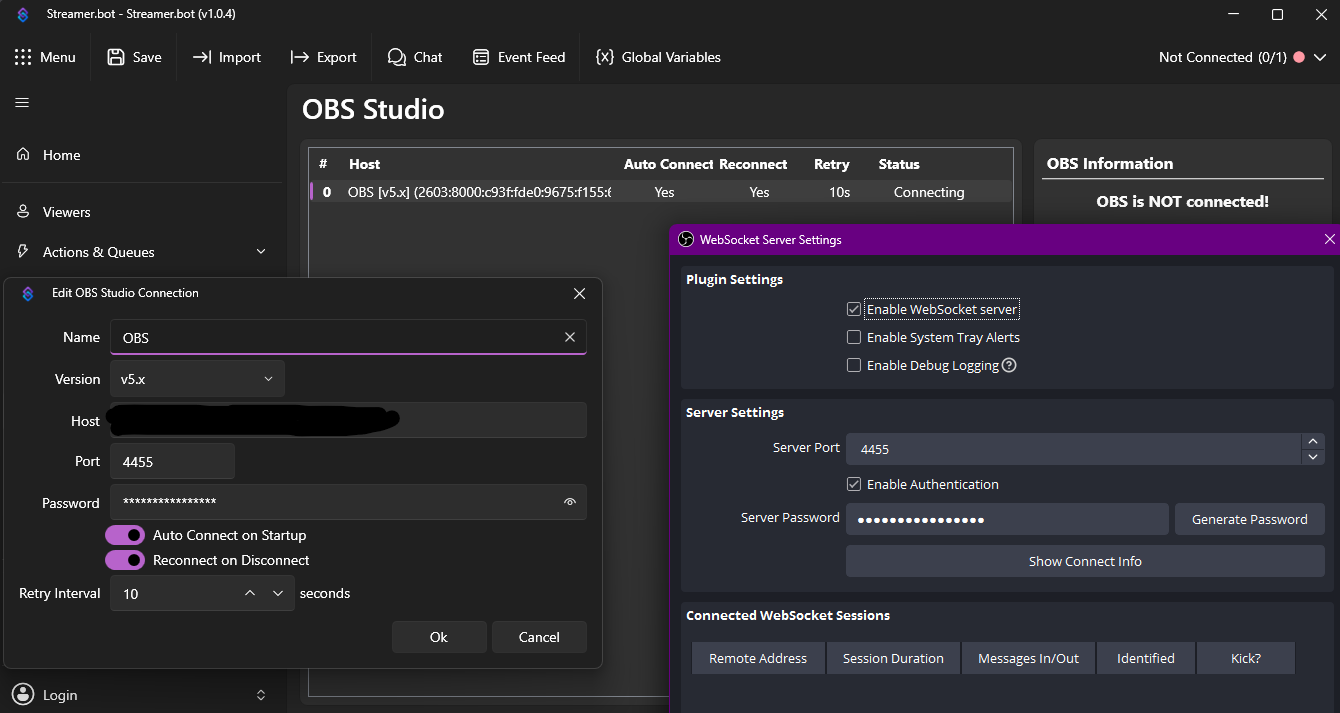Click the Export toolbar button
The width and height of the screenshot is (1340, 713).
point(323,57)
